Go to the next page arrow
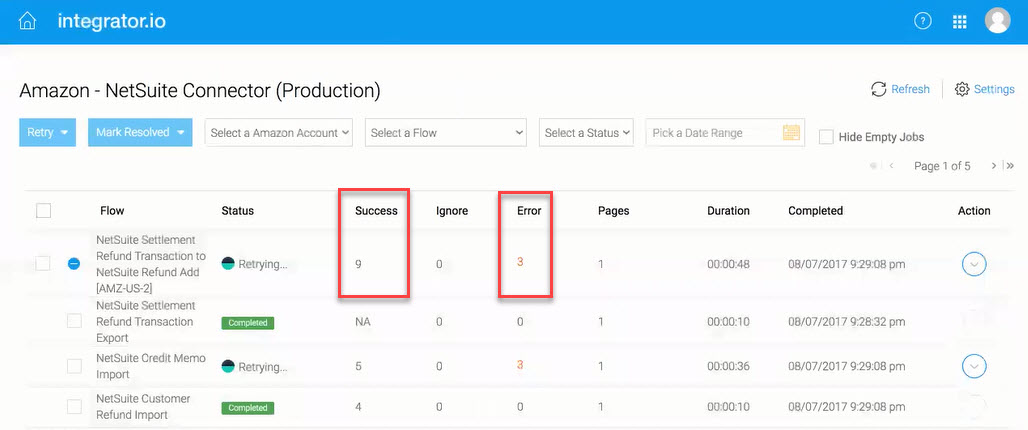The width and height of the screenshot is (1028, 430). [994, 166]
